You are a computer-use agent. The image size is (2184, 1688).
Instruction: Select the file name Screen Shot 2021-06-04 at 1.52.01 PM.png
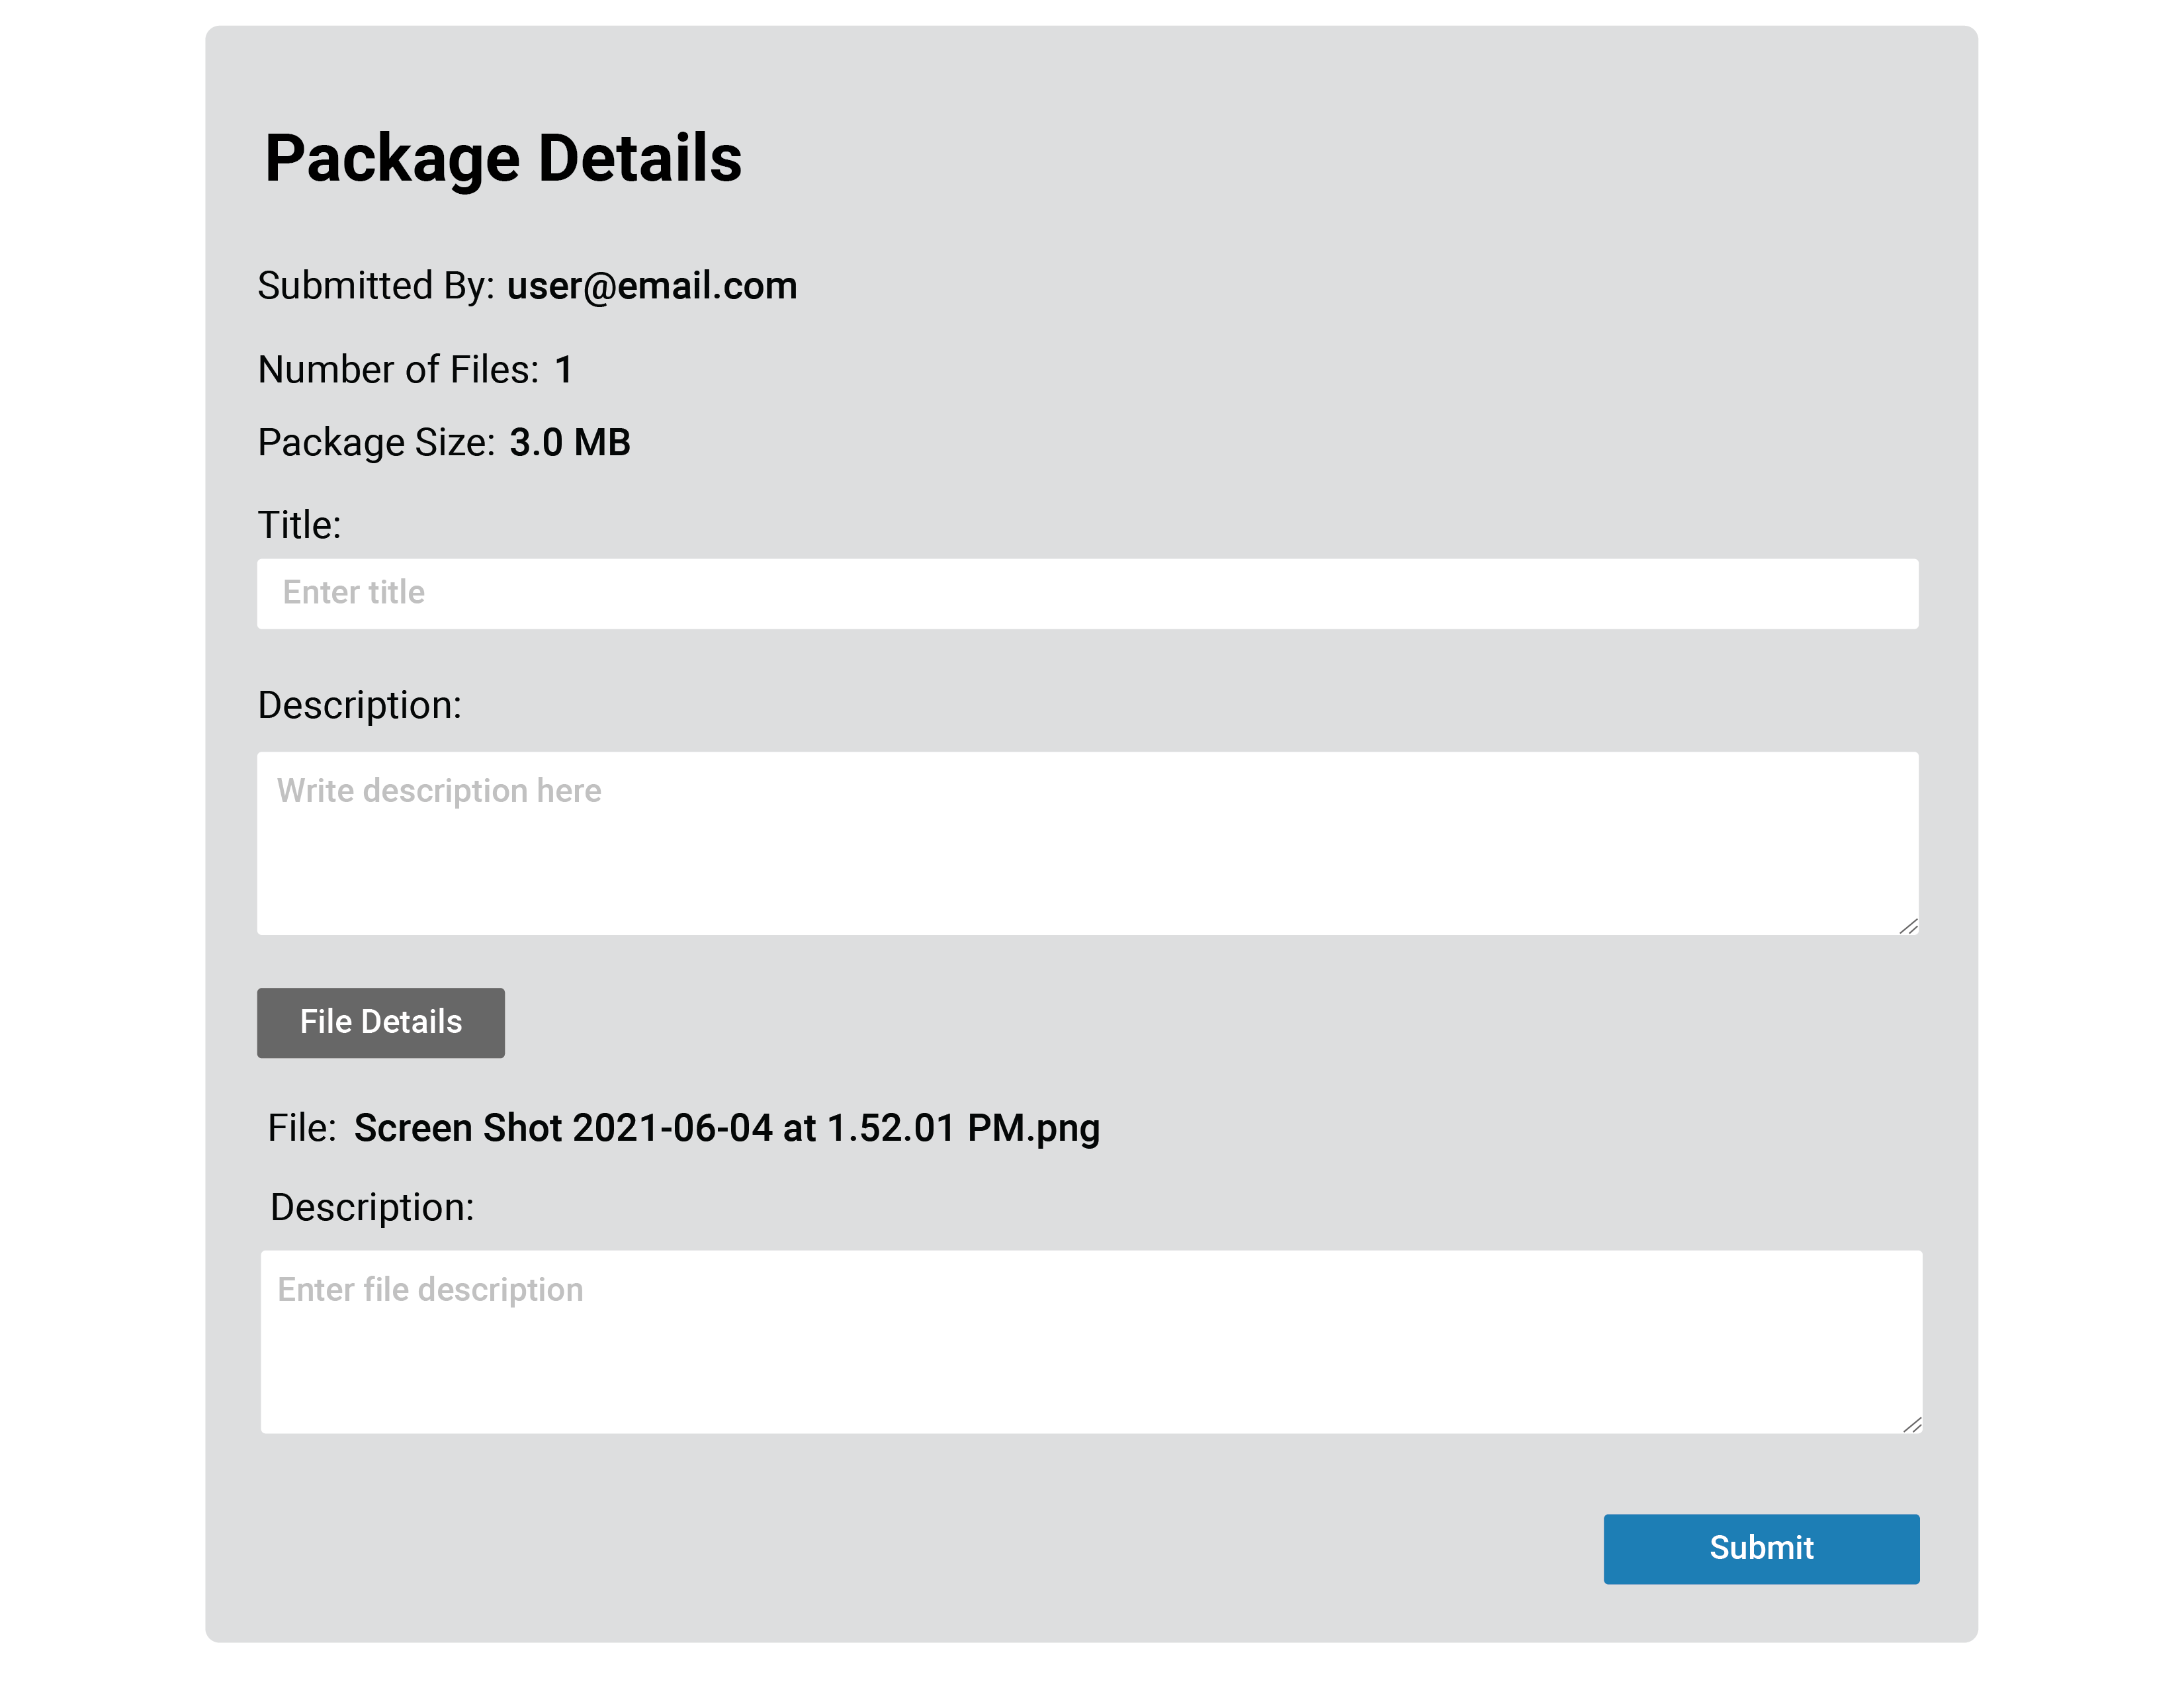[x=727, y=1128]
